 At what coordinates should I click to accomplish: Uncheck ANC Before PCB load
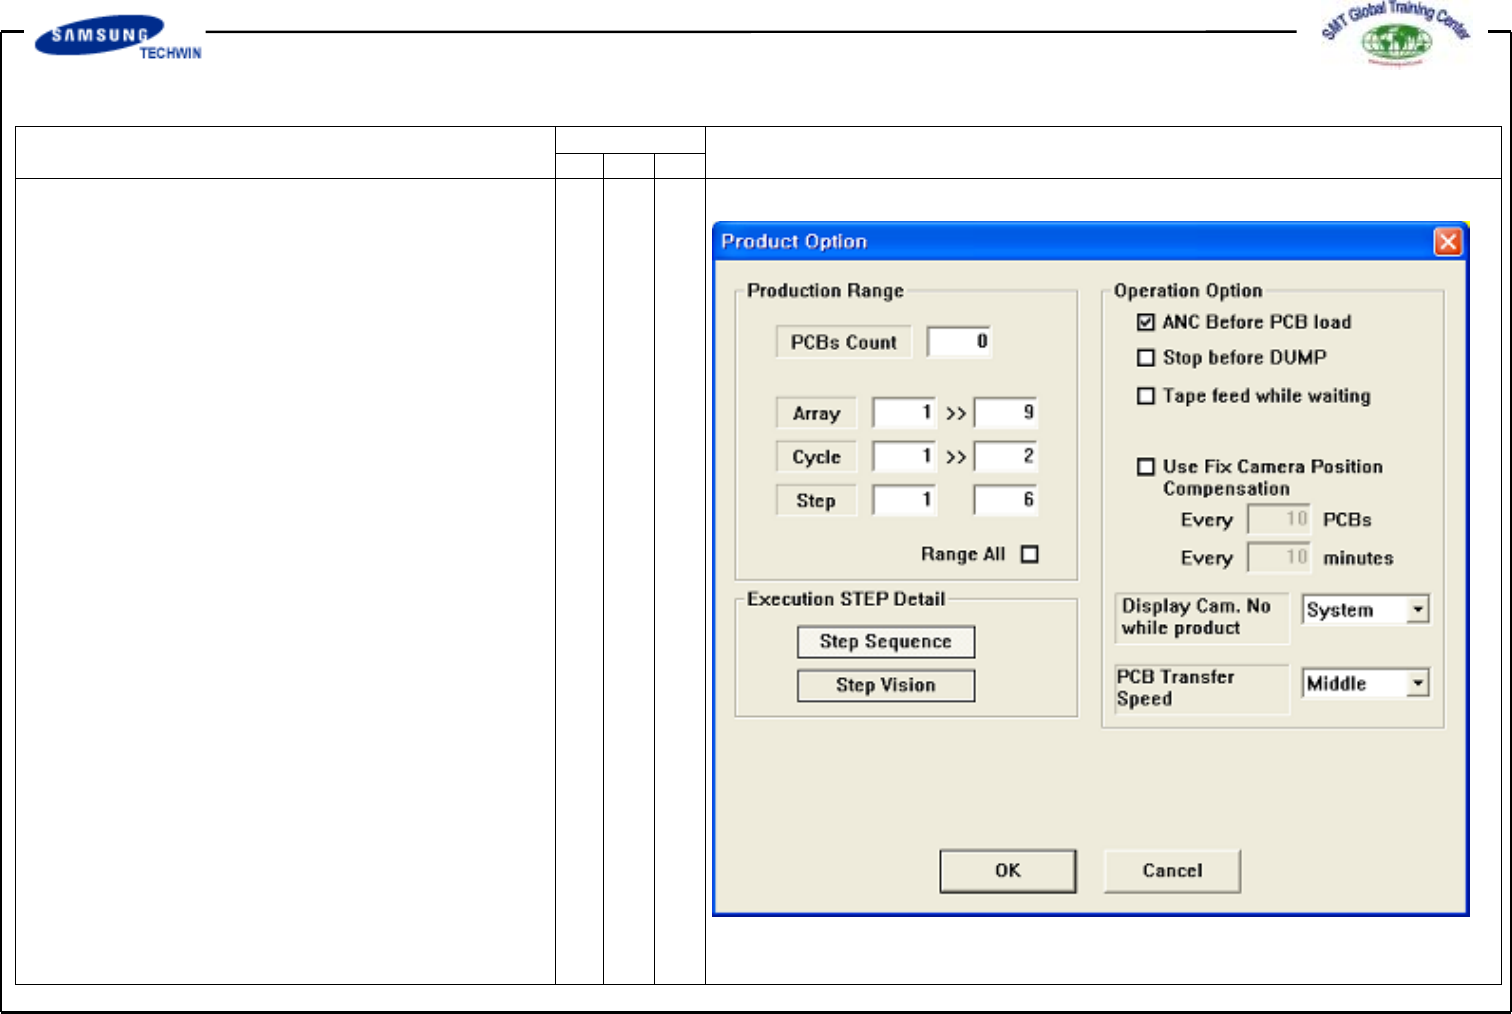[1146, 322]
